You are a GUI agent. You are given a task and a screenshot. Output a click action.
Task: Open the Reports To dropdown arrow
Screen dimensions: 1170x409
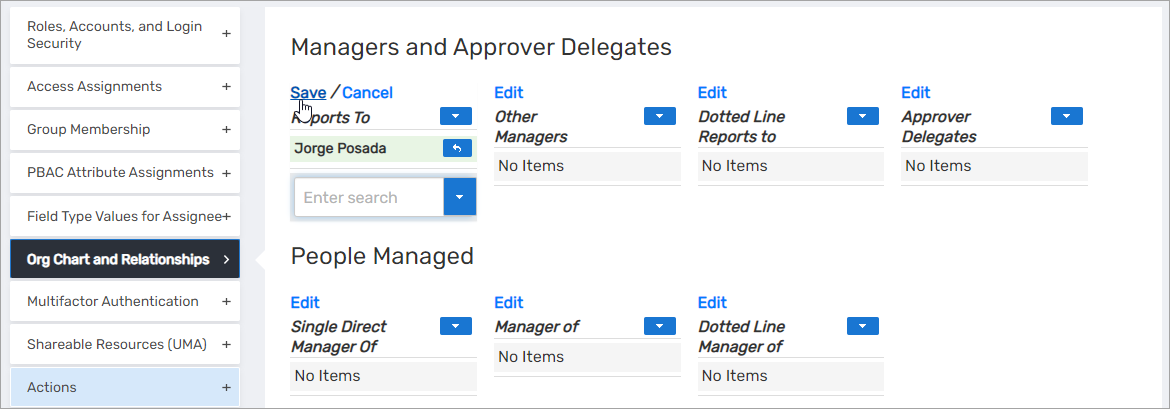click(x=456, y=116)
